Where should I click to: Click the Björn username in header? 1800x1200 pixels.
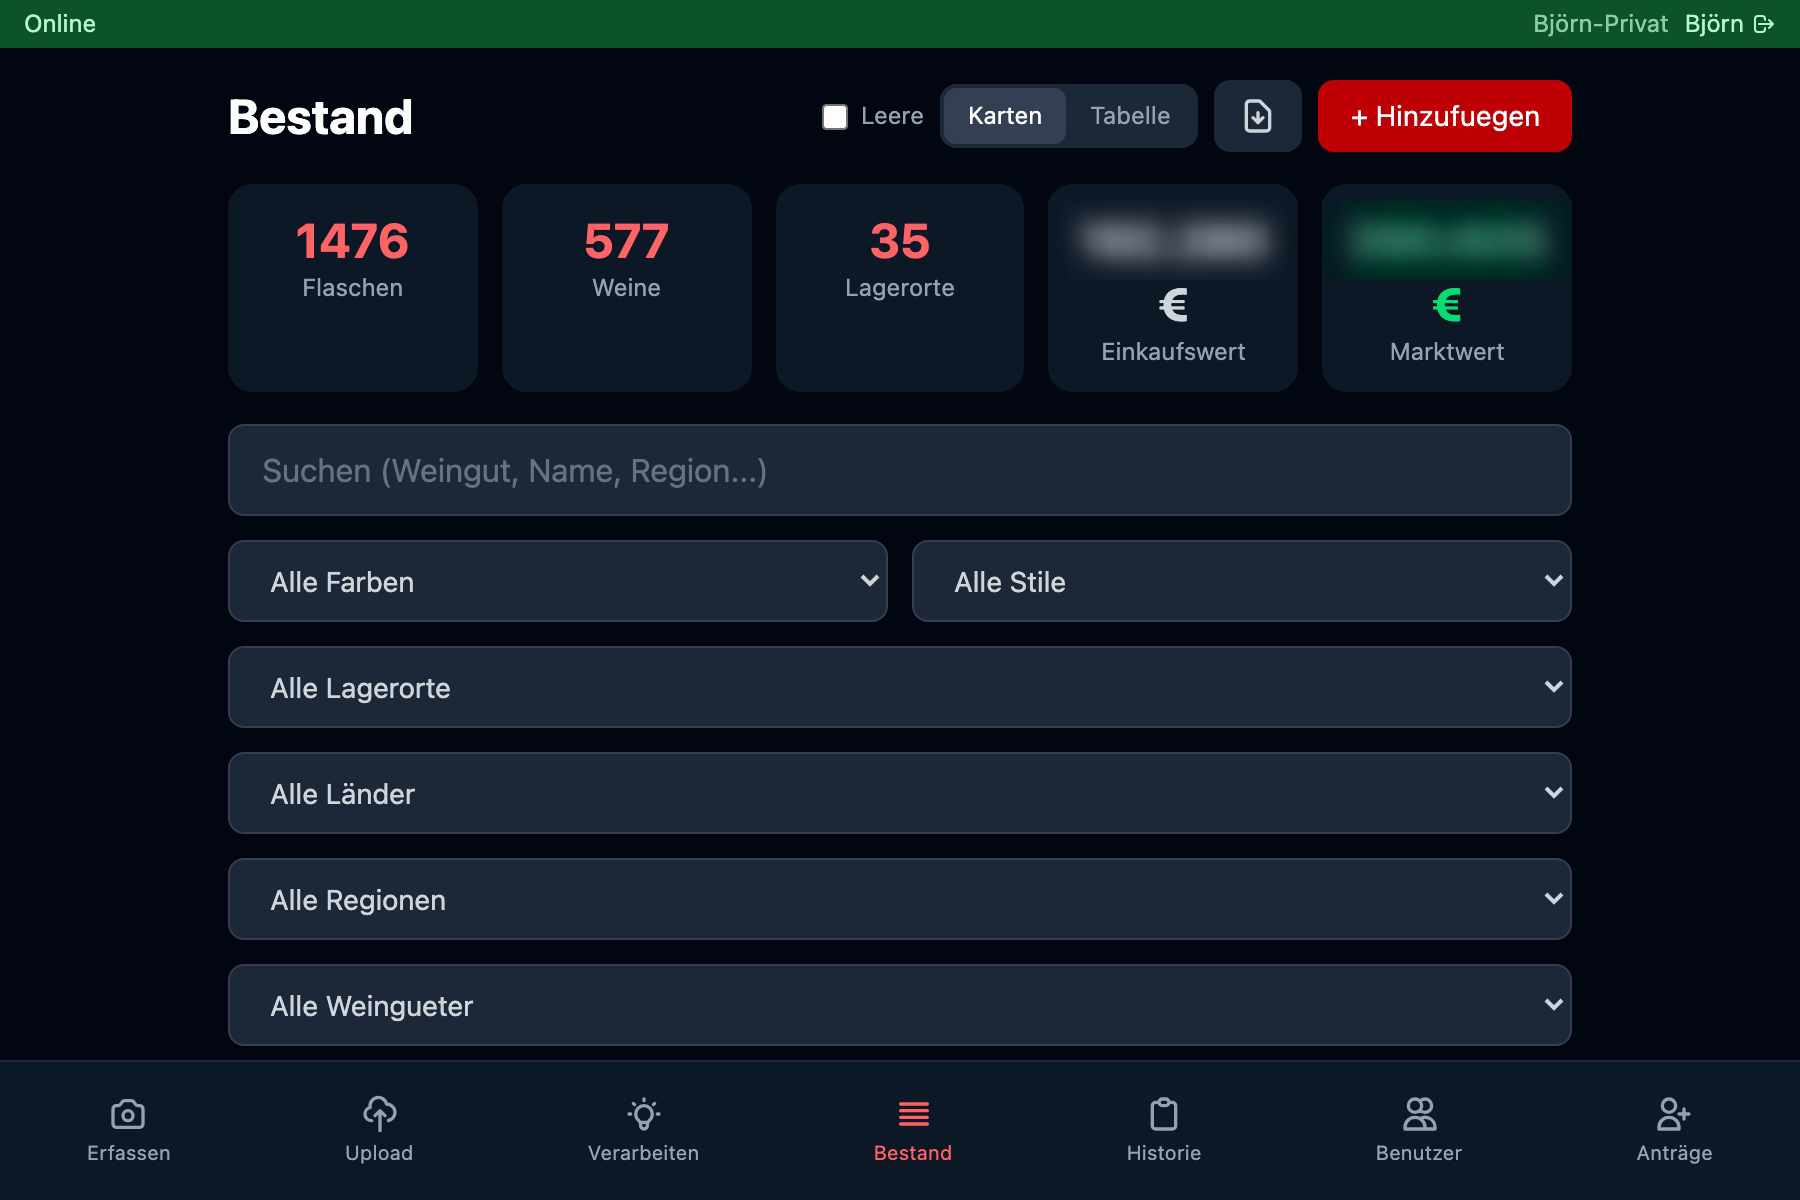point(1714,24)
